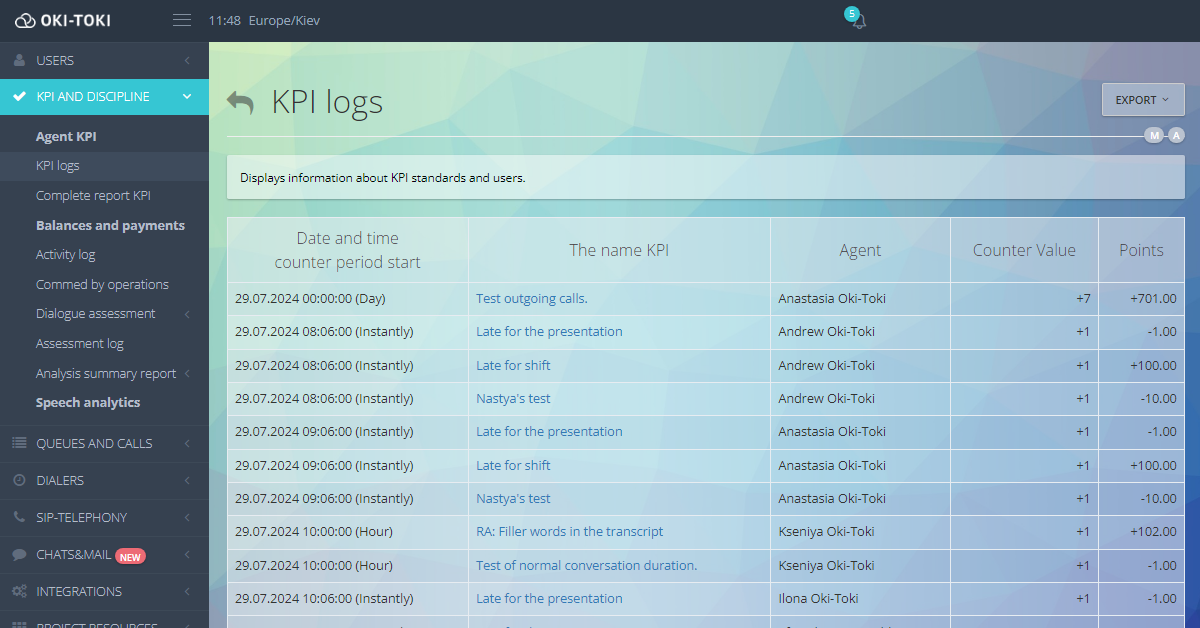Click the Dialers clock icon
This screenshot has height=628, width=1200.
coord(19,480)
